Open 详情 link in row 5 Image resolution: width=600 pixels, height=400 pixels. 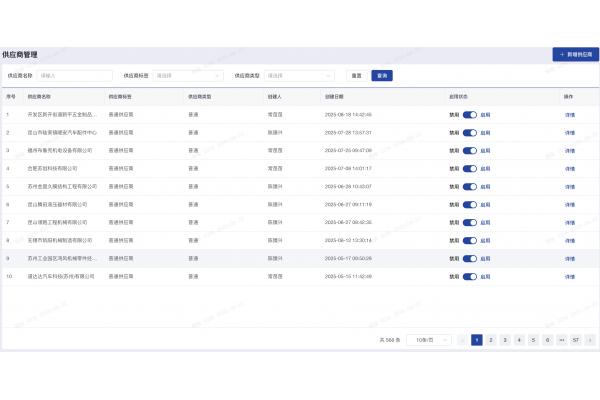(569, 187)
